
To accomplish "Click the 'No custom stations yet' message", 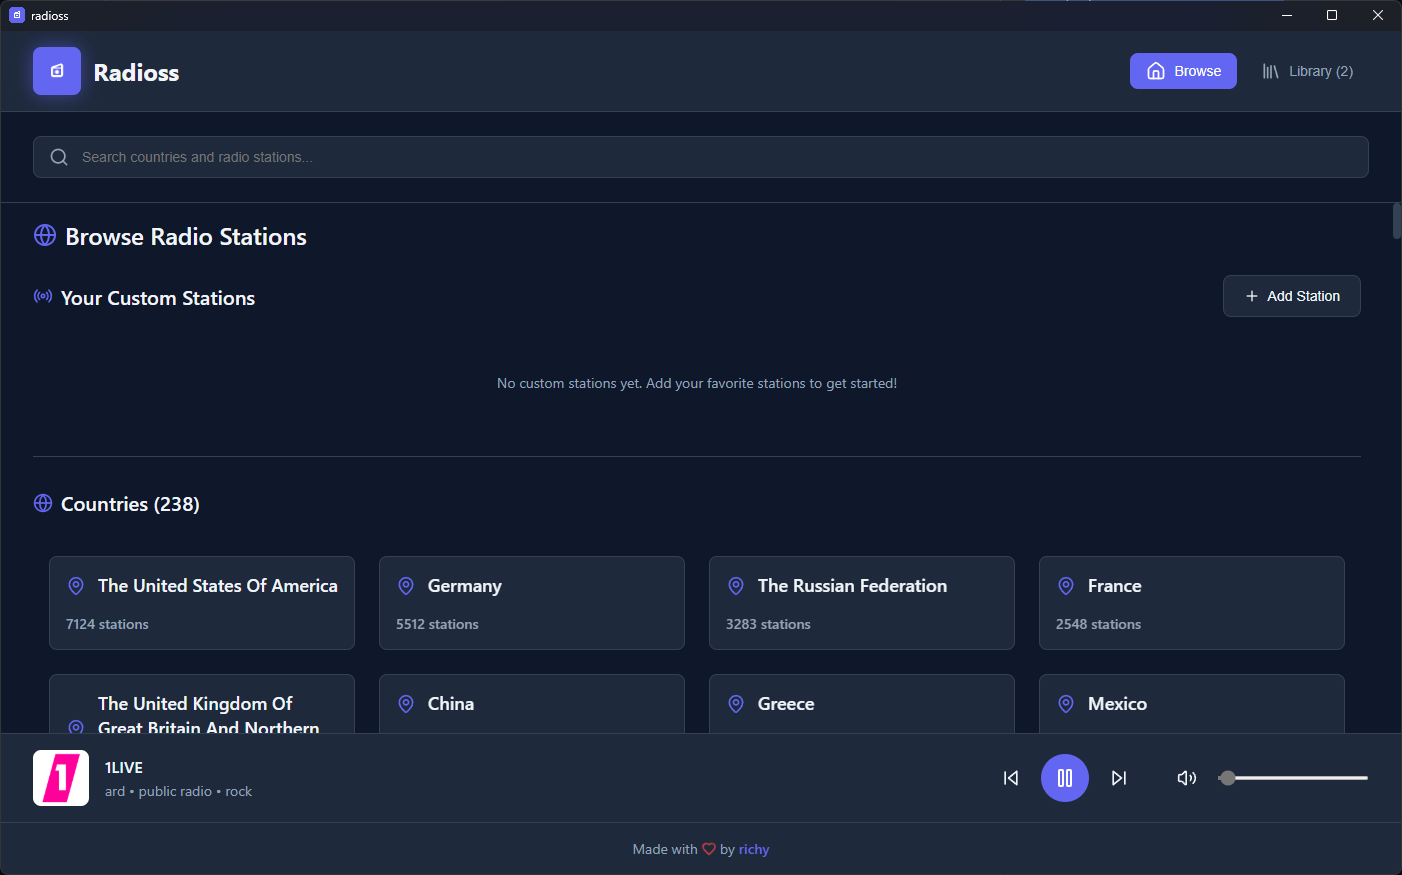I will 697,383.
